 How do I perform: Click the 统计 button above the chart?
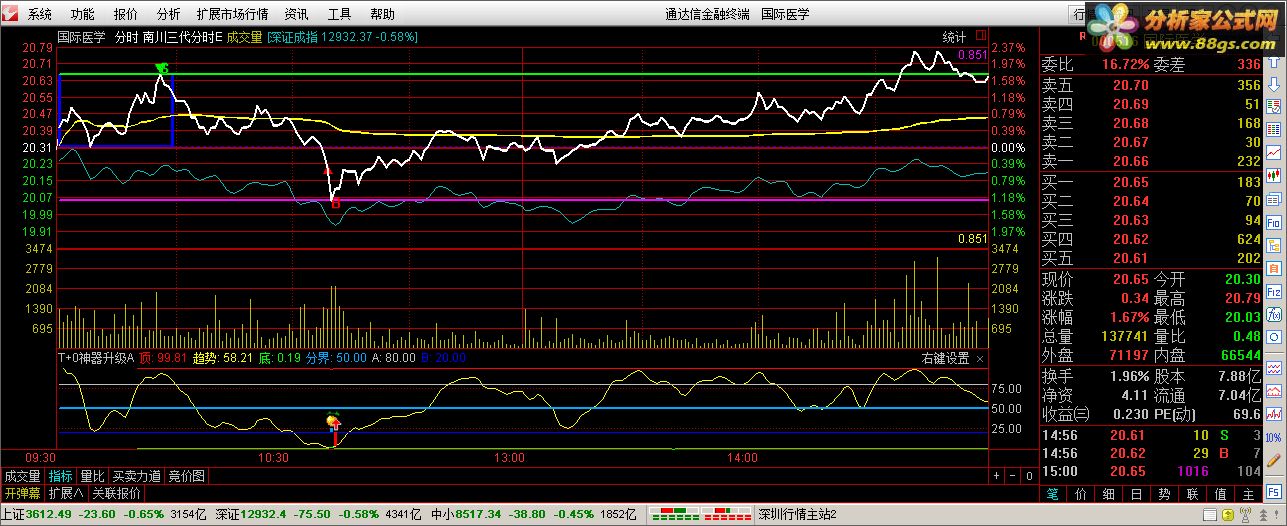pos(954,37)
